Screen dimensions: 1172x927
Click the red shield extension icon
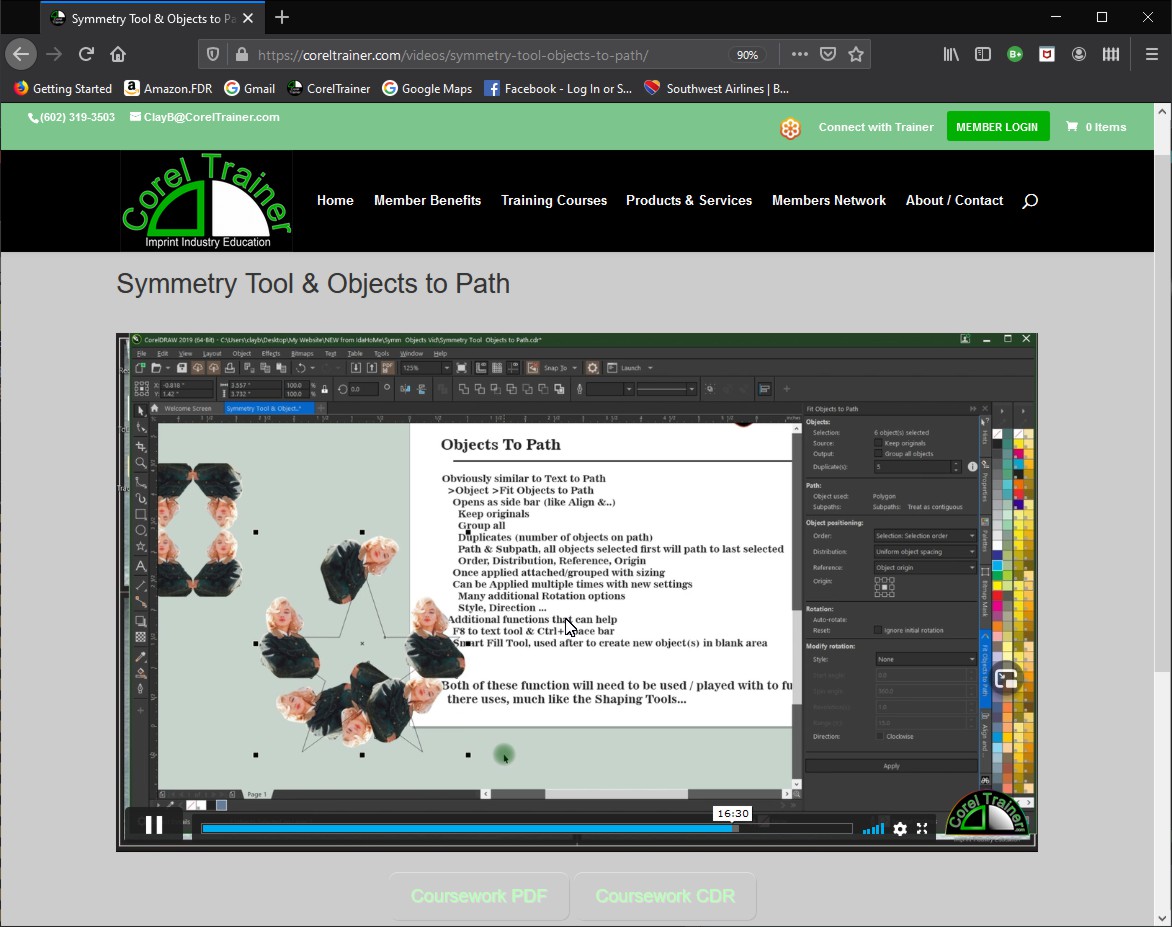pyautogui.click(x=1047, y=54)
